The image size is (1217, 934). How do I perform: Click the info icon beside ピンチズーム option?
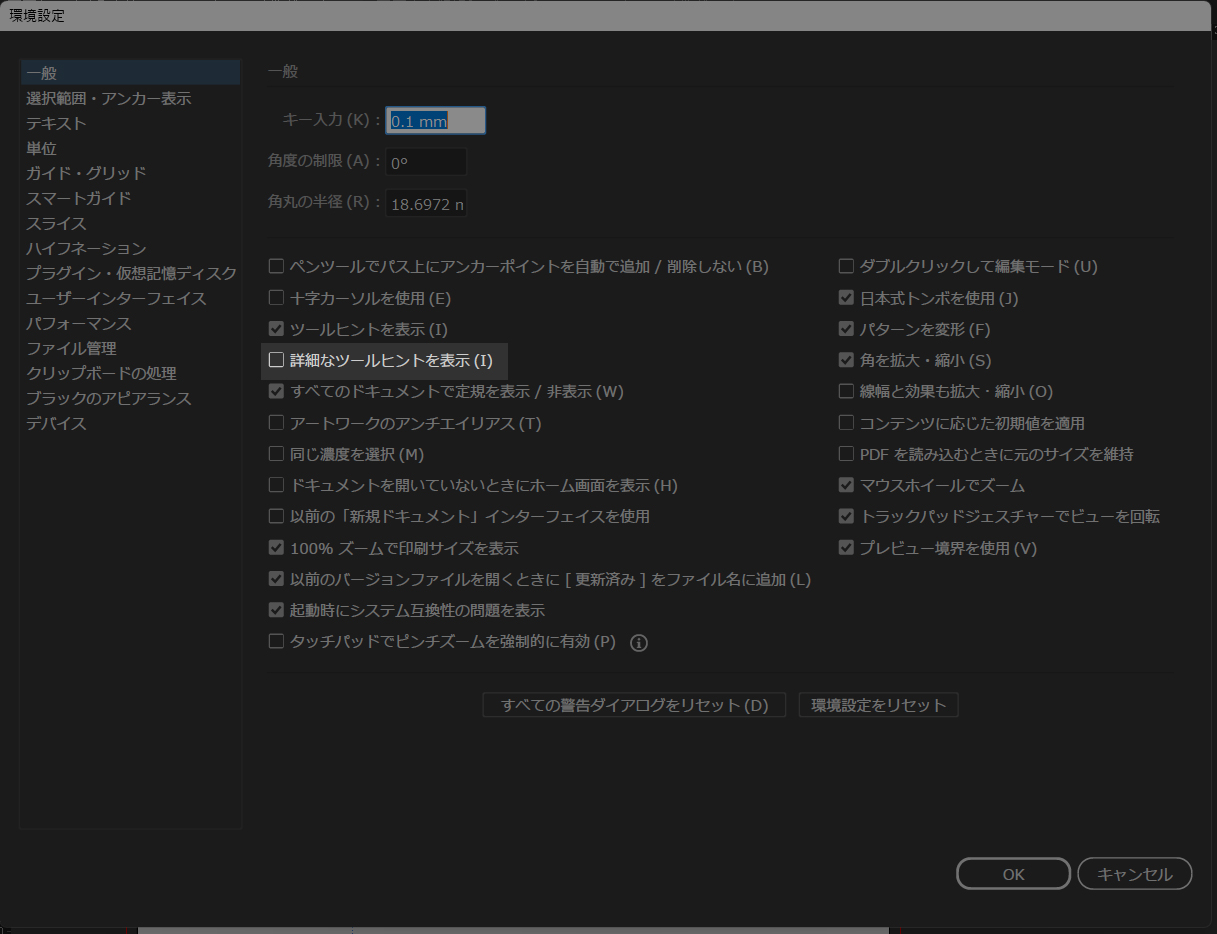(x=639, y=643)
